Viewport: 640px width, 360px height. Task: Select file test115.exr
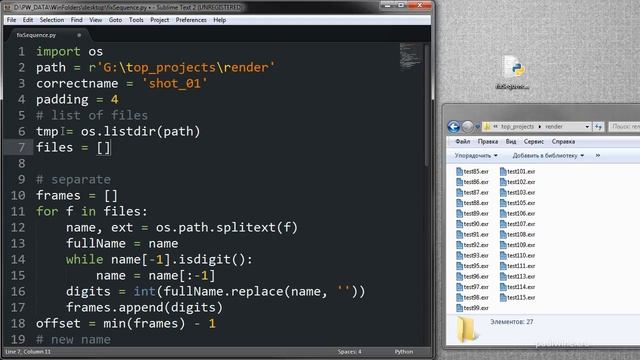518,298
